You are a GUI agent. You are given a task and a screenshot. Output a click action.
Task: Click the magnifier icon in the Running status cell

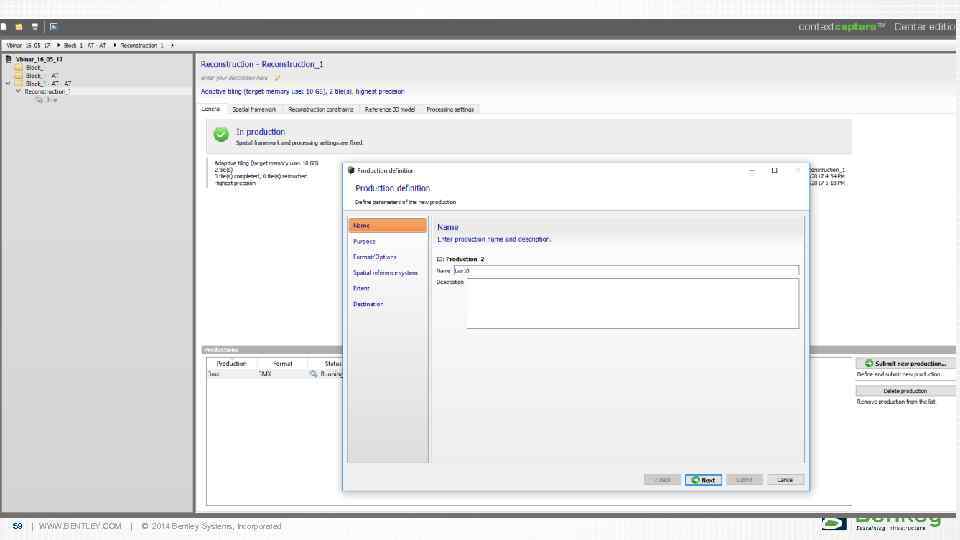pyautogui.click(x=313, y=373)
